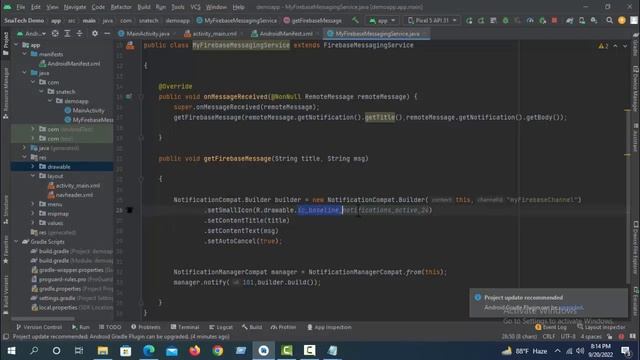Click the warnings indicator in editor corner
The image size is (640, 360).
[603, 46]
